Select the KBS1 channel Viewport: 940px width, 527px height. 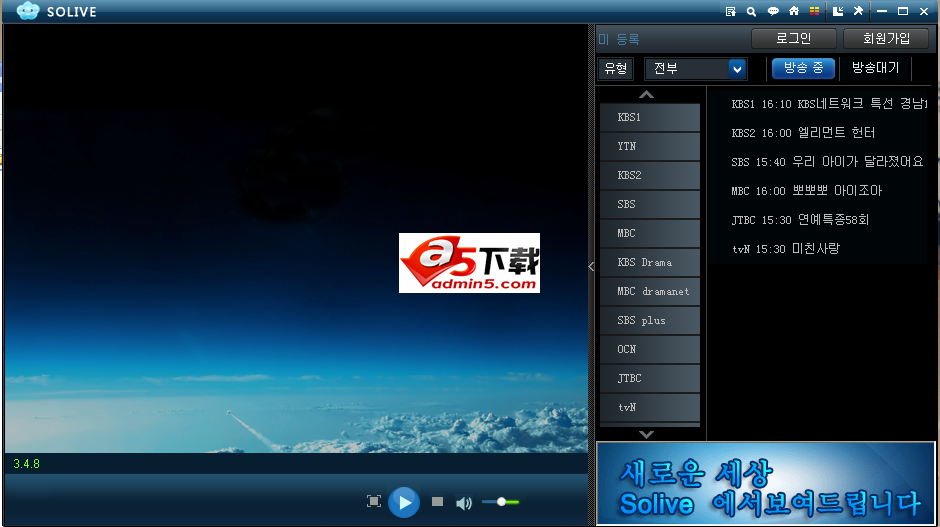point(650,117)
